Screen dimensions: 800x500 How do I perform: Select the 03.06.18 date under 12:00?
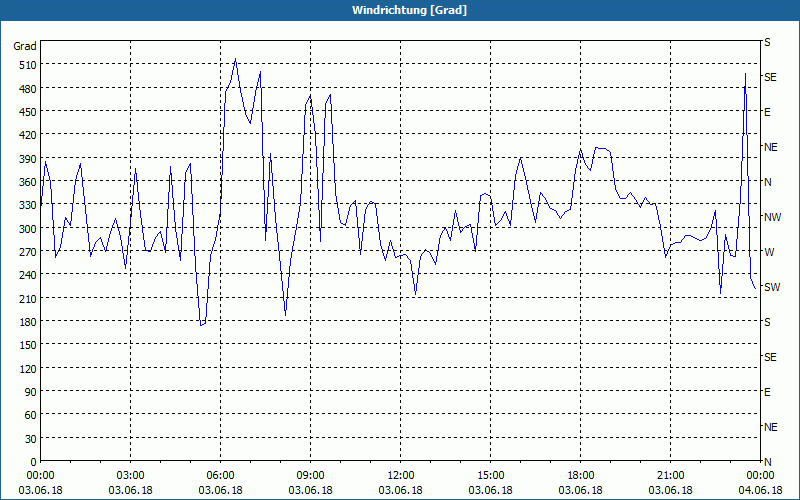click(401, 491)
